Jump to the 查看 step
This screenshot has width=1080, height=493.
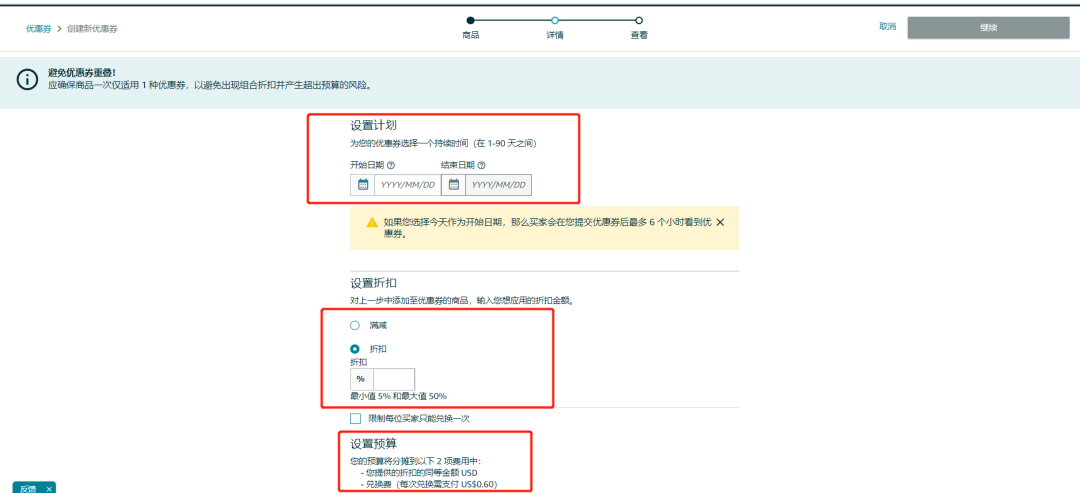(x=639, y=20)
